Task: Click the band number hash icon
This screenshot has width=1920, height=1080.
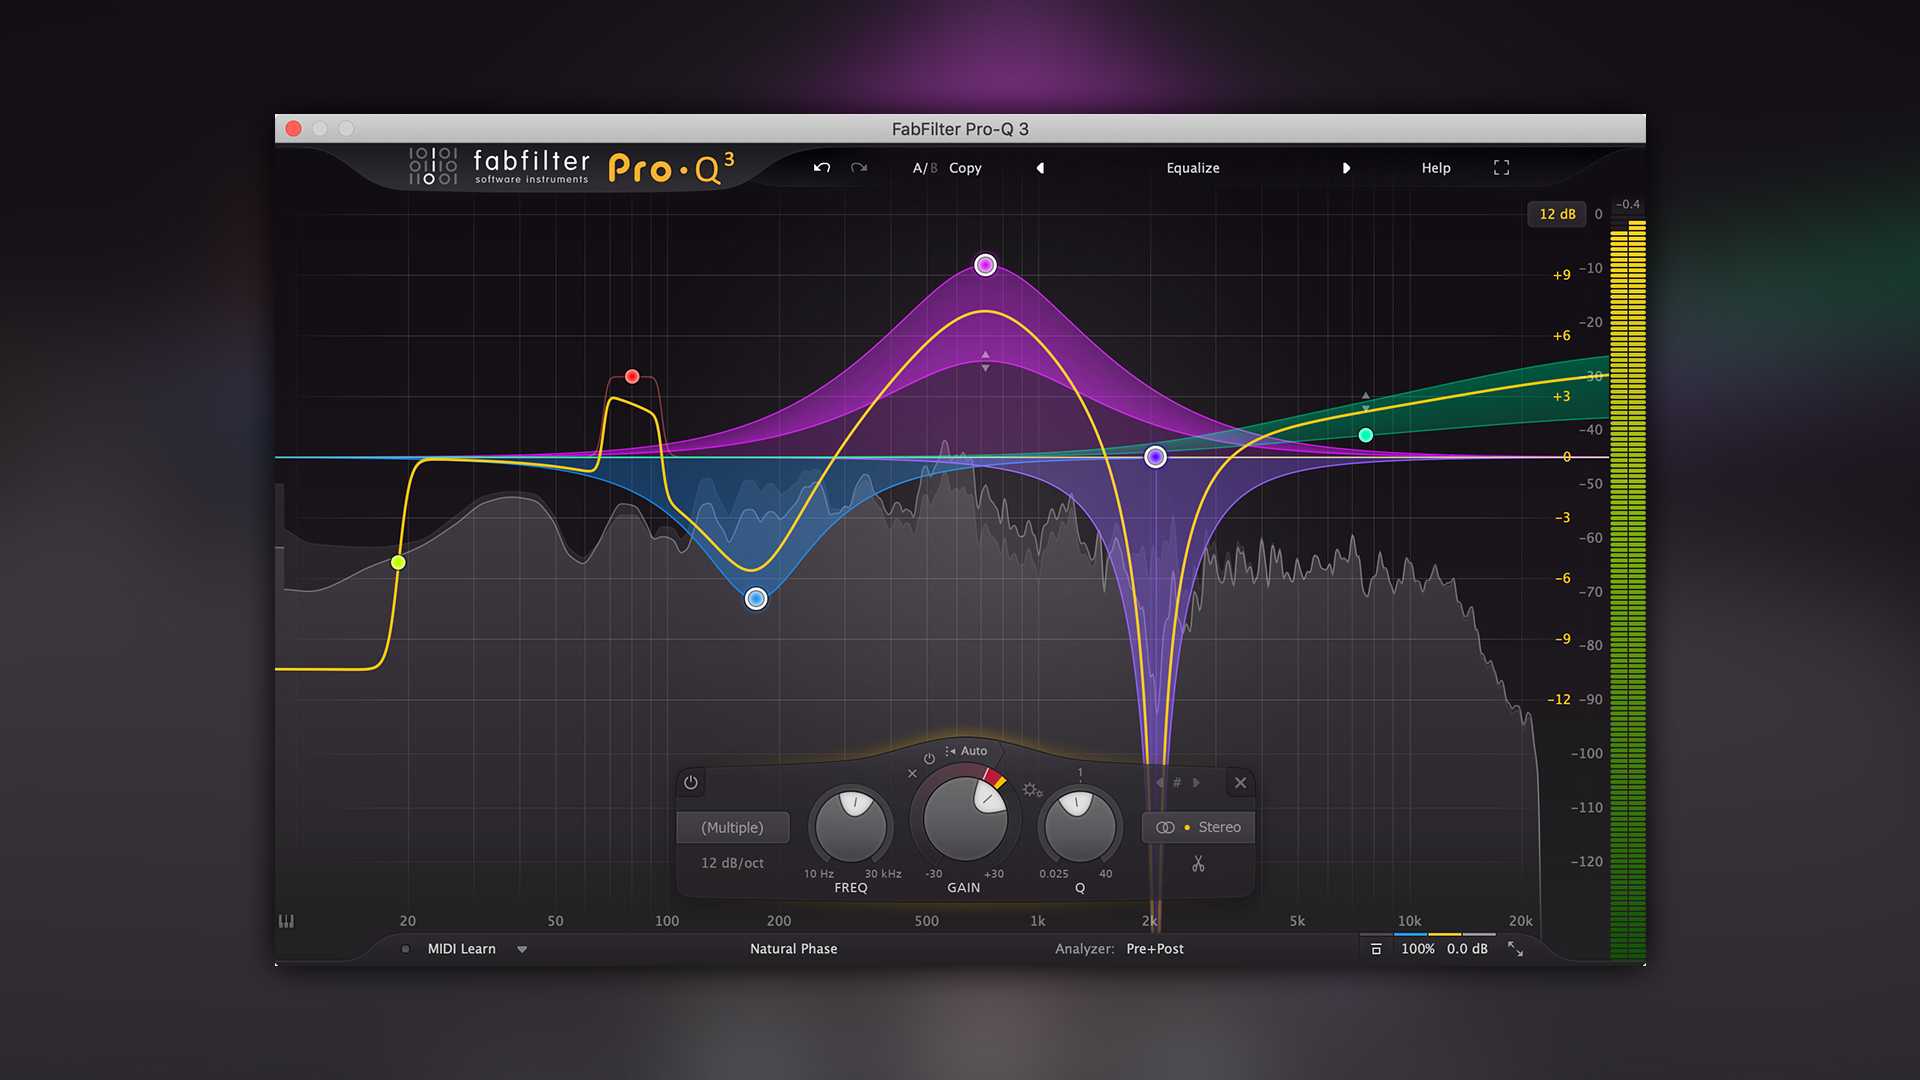Action: 1177,783
